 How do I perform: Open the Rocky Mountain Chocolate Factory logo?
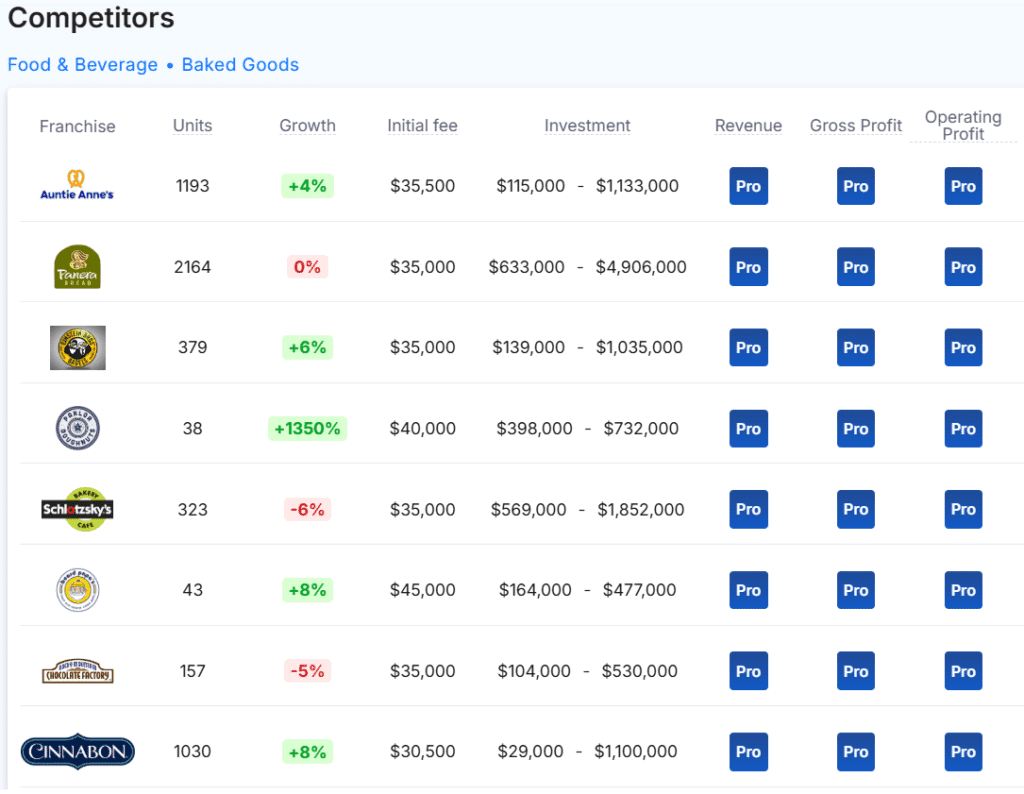(78, 671)
